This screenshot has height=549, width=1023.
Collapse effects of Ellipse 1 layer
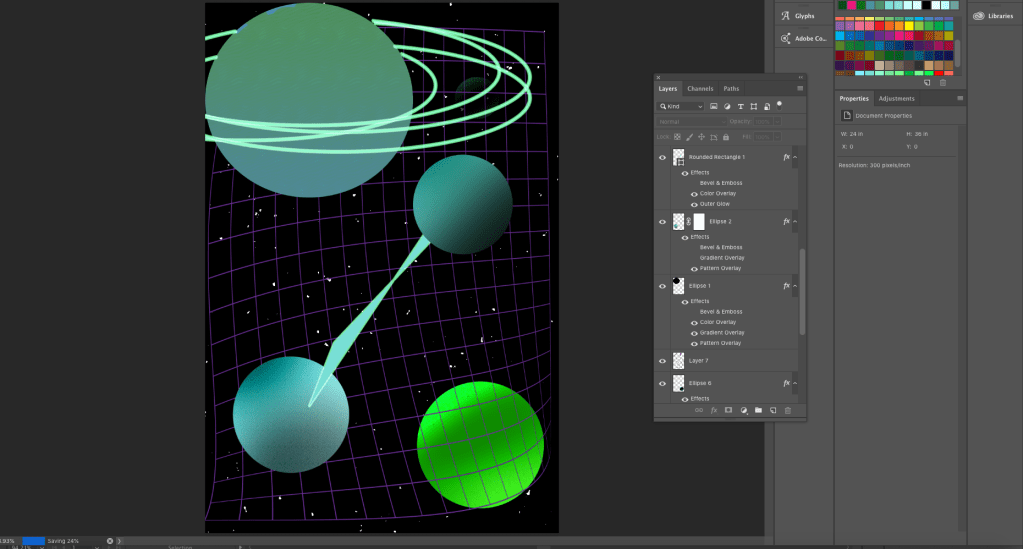pos(797,286)
